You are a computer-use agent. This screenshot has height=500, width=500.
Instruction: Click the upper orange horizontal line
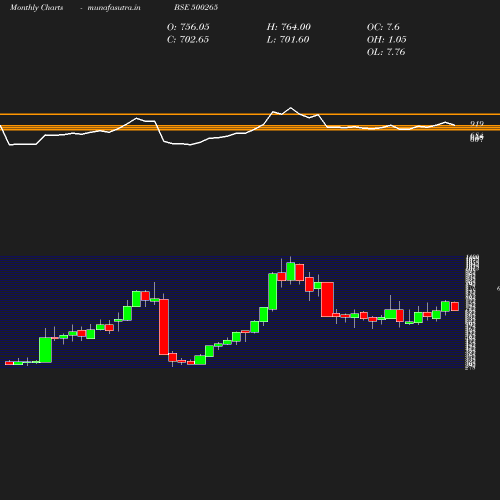pyautogui.click(x=250, y=114)
